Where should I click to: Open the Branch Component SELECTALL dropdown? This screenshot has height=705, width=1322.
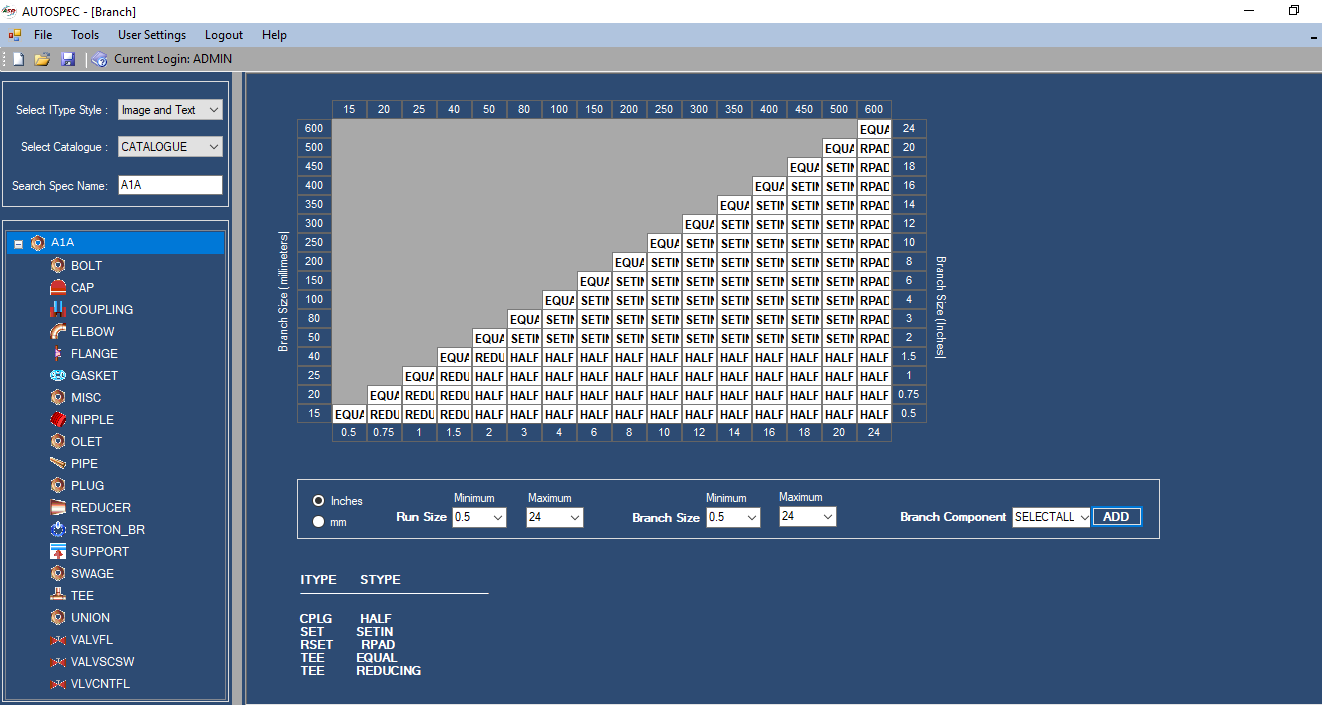click(1051, 517)
